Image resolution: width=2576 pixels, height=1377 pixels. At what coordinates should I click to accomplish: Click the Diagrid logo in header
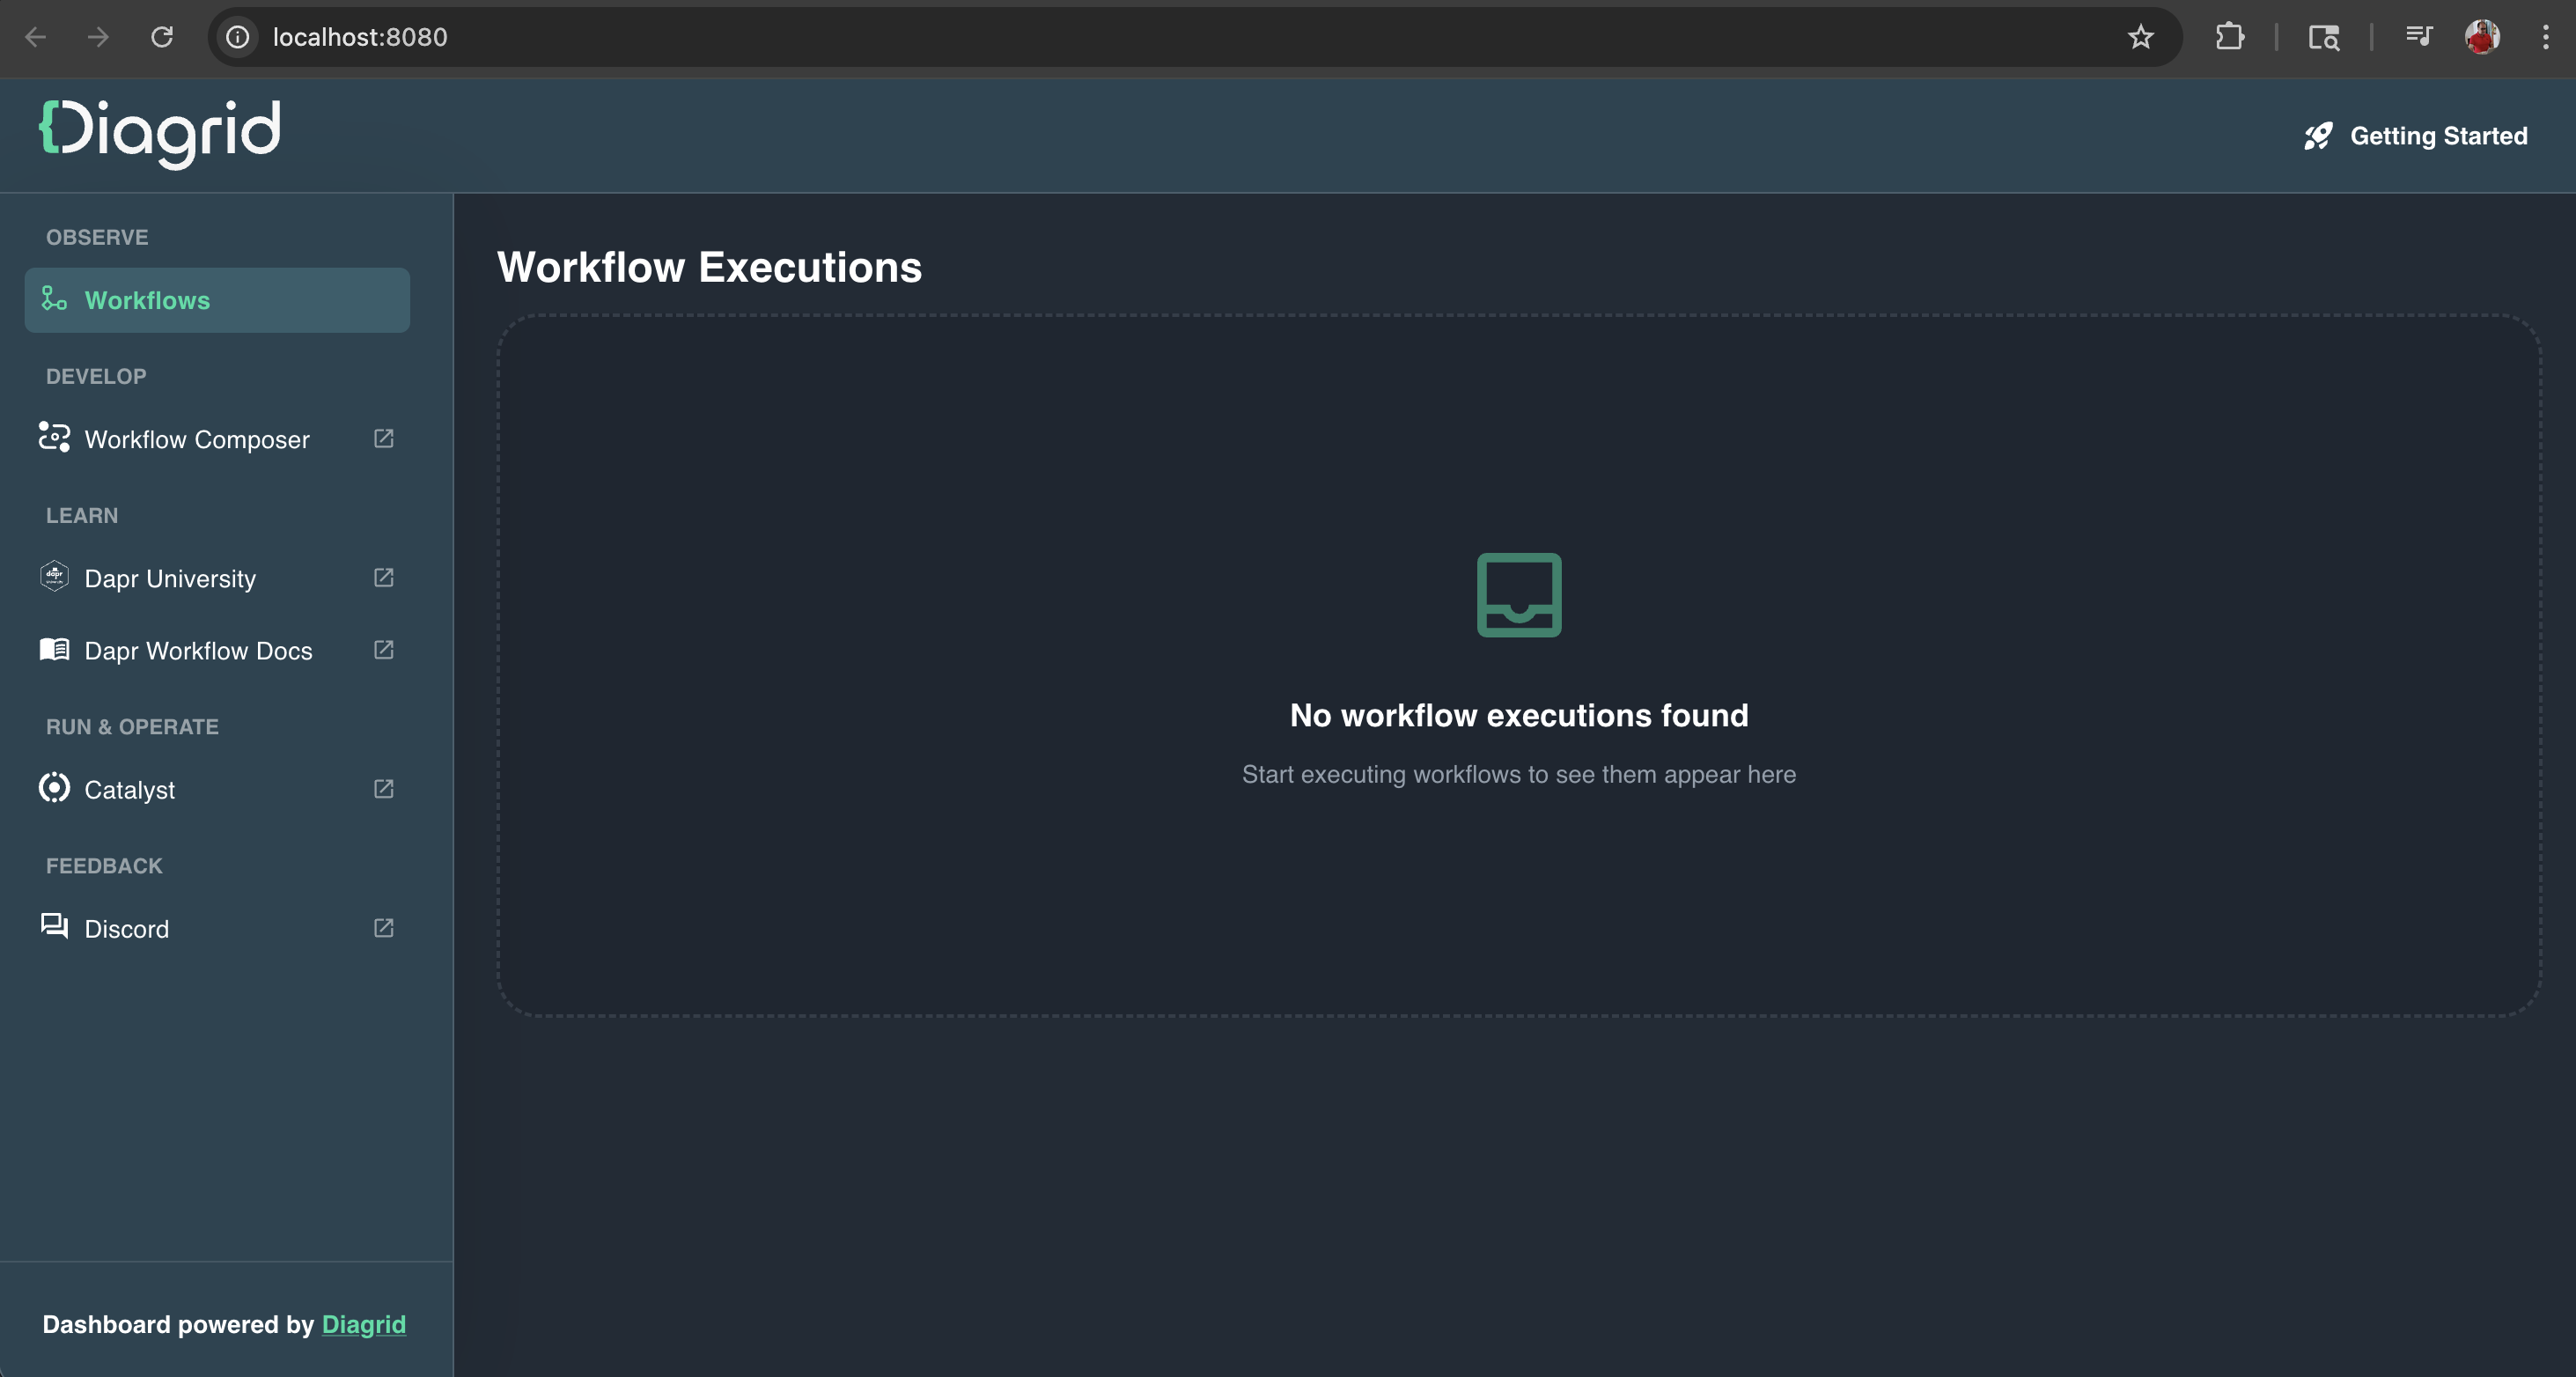click(x=160, y=132)
